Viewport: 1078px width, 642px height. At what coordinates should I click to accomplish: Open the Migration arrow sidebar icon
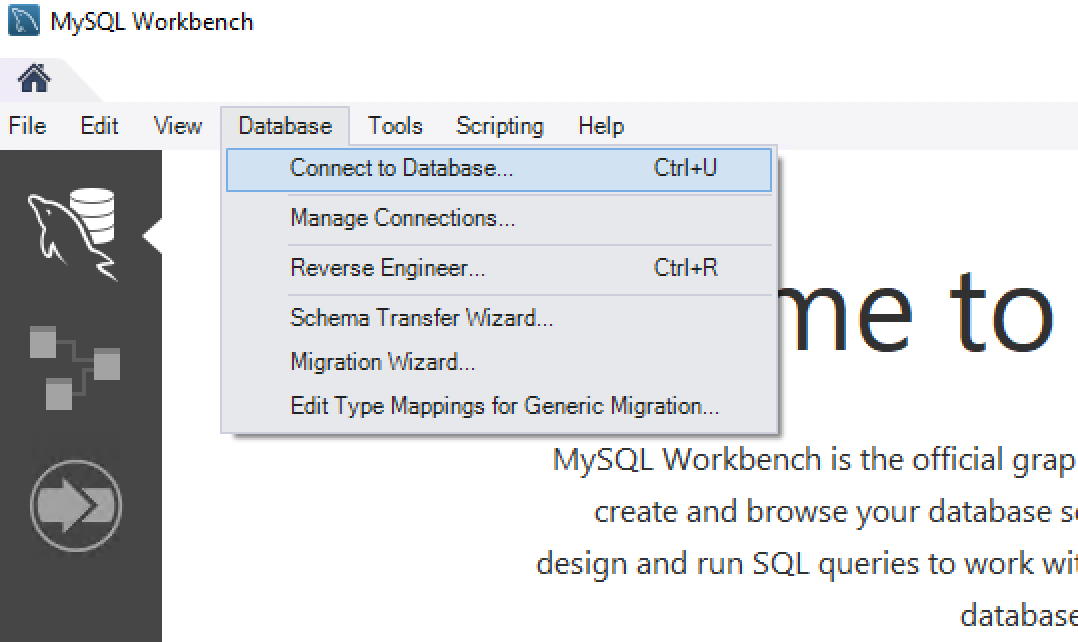point(76,506)
